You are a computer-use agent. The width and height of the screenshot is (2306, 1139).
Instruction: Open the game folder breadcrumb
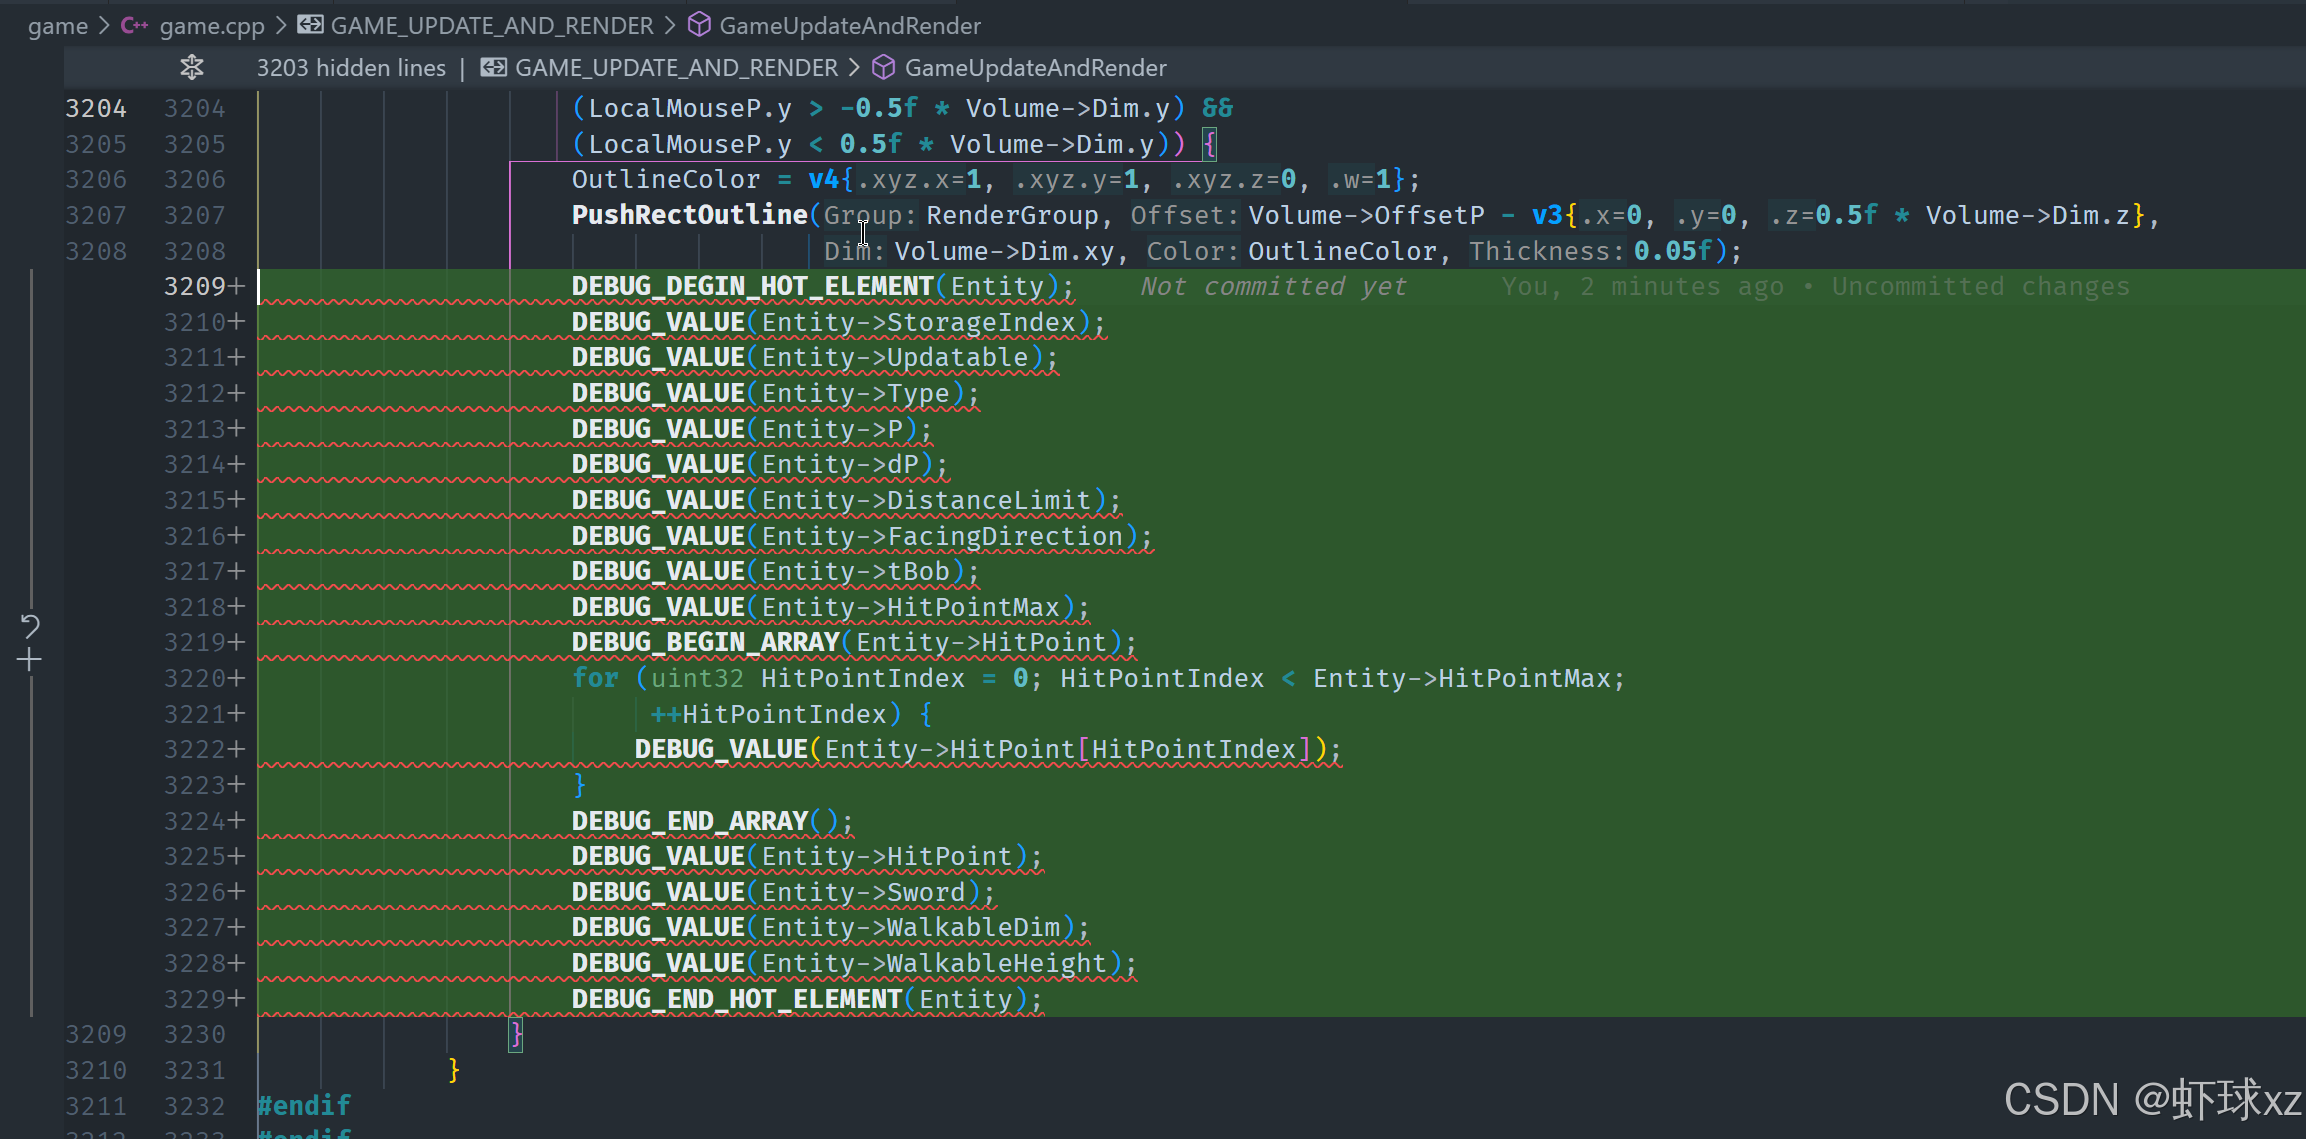pos(57,25)
